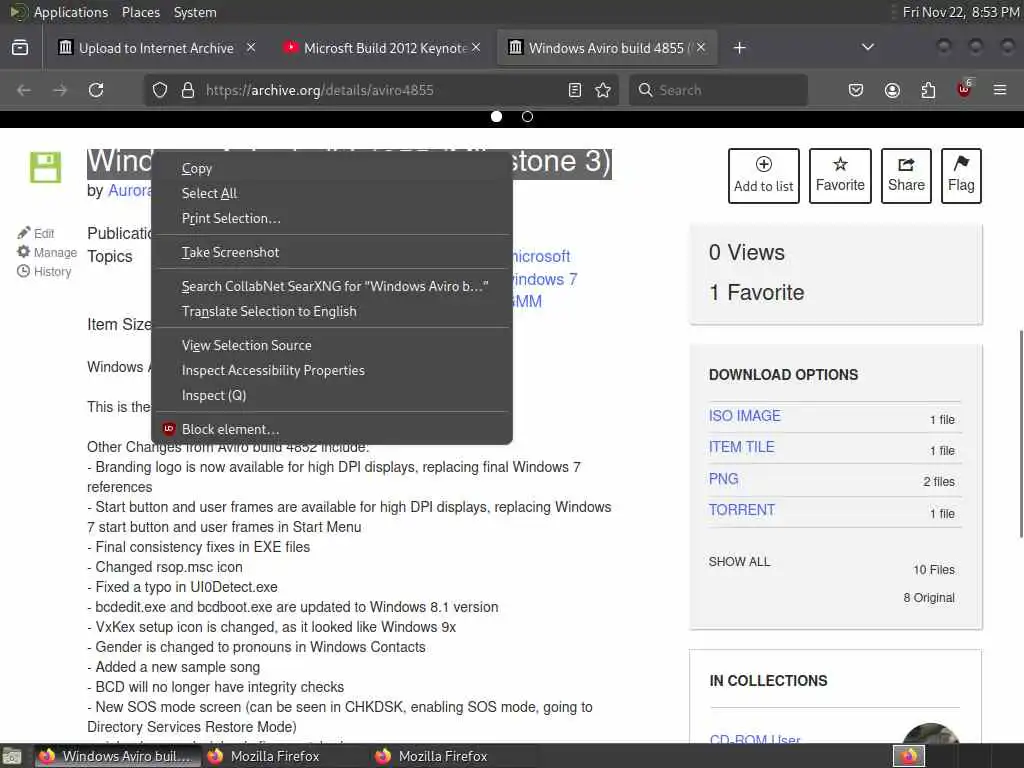Click the browser Search box
Image resolution: width=1024 pixels, height=768 pixels.
pyautogui.click(x=718, y=90)
